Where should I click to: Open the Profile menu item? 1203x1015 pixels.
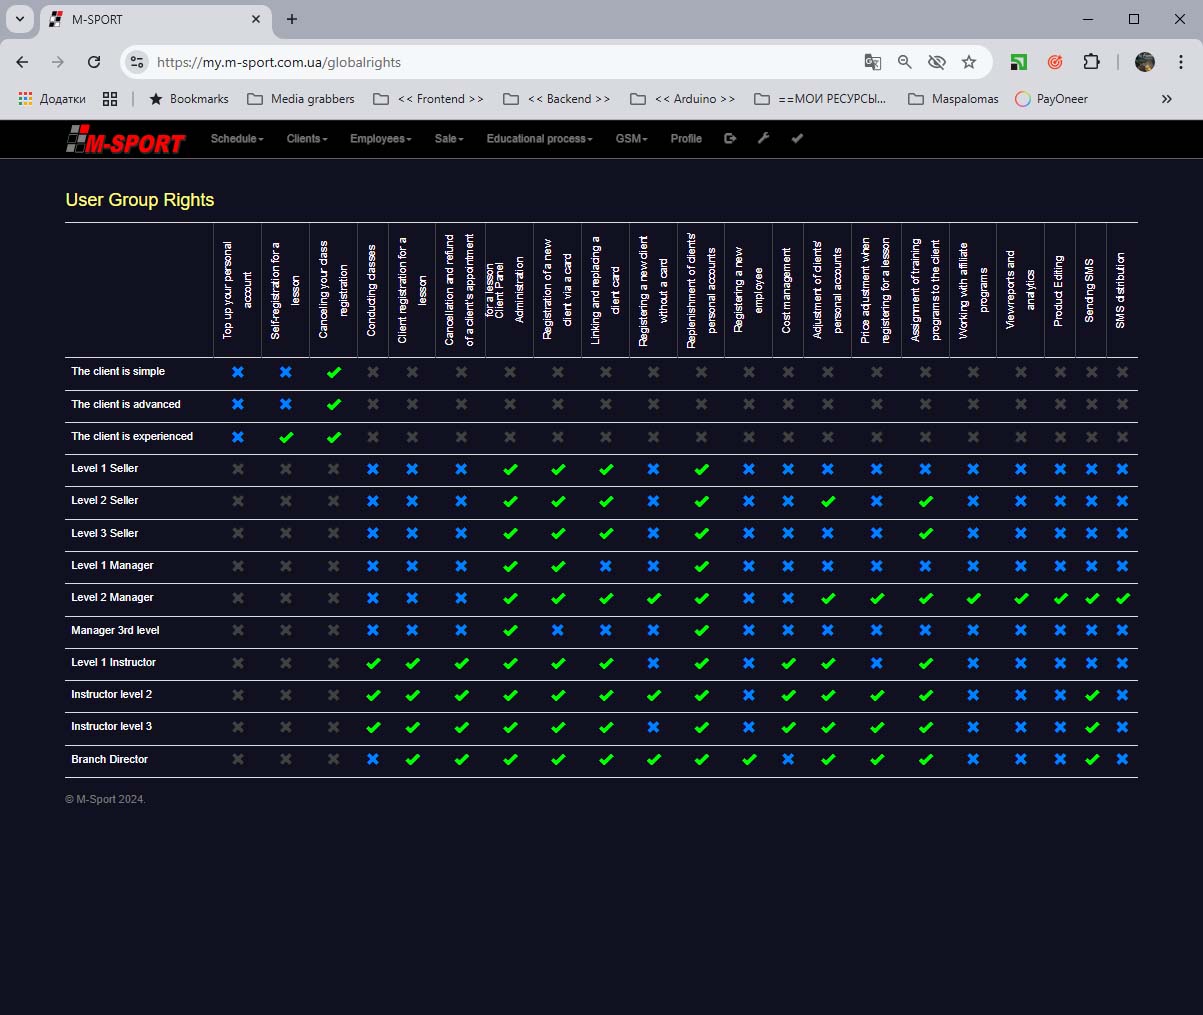tap(686, 139)
